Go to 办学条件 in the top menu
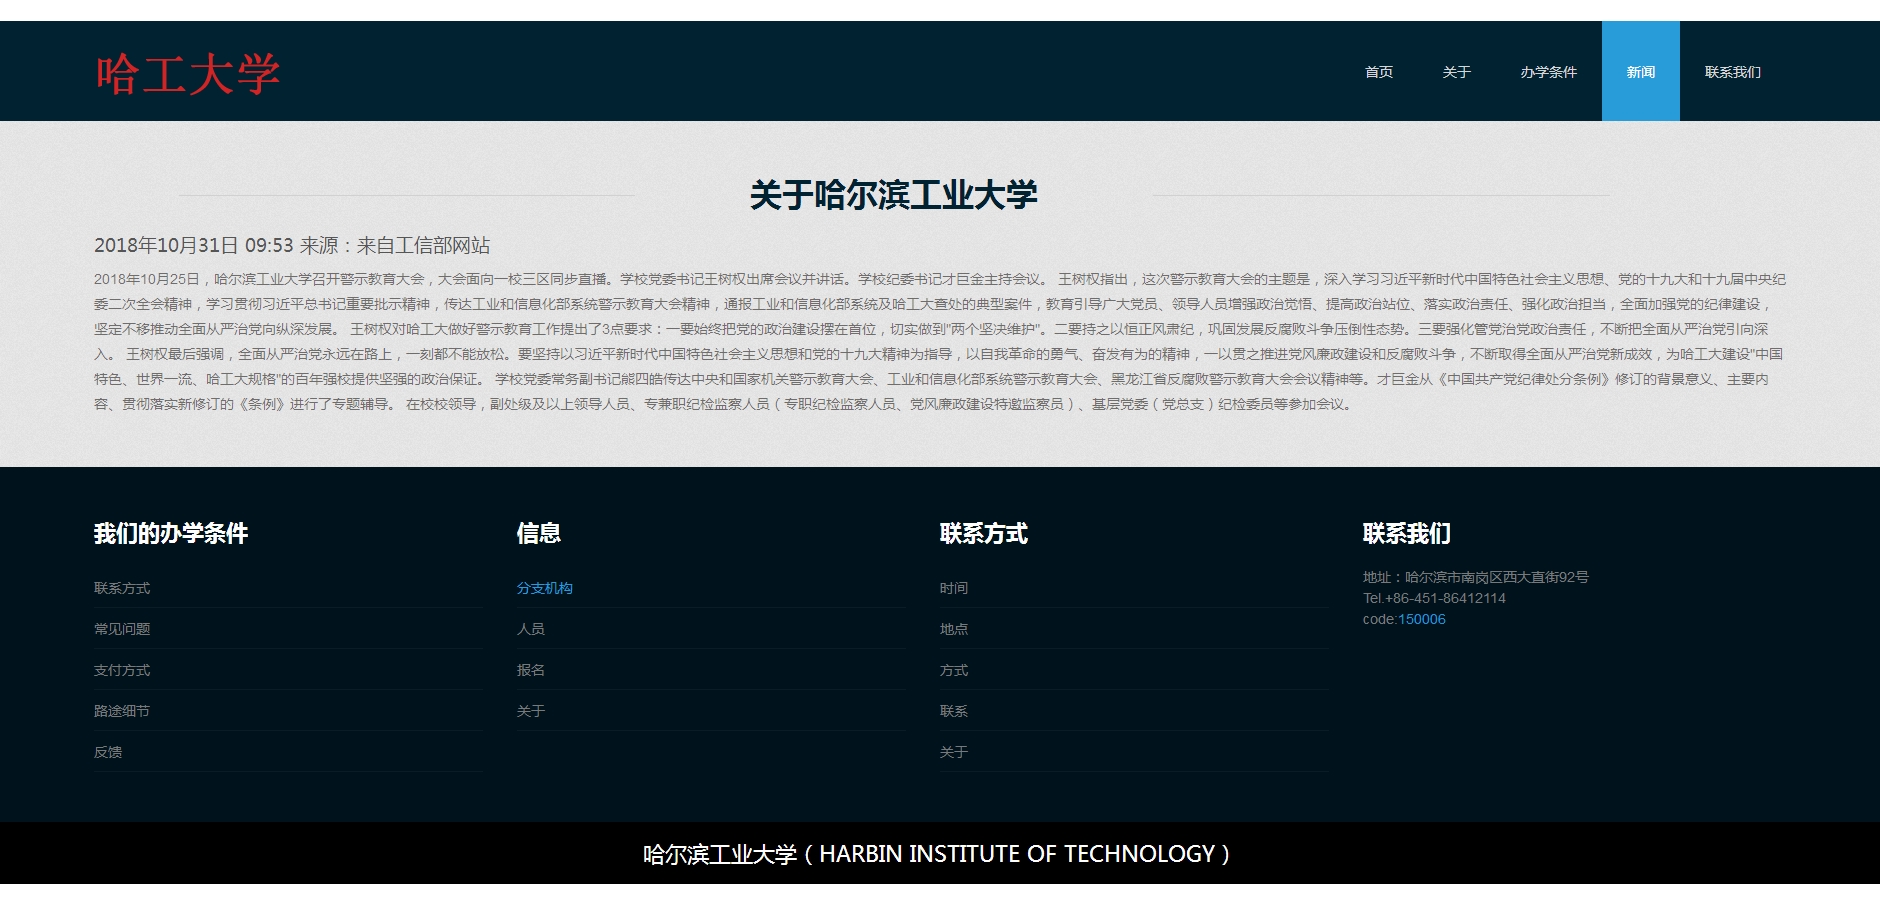 [x=1548, y=72]
